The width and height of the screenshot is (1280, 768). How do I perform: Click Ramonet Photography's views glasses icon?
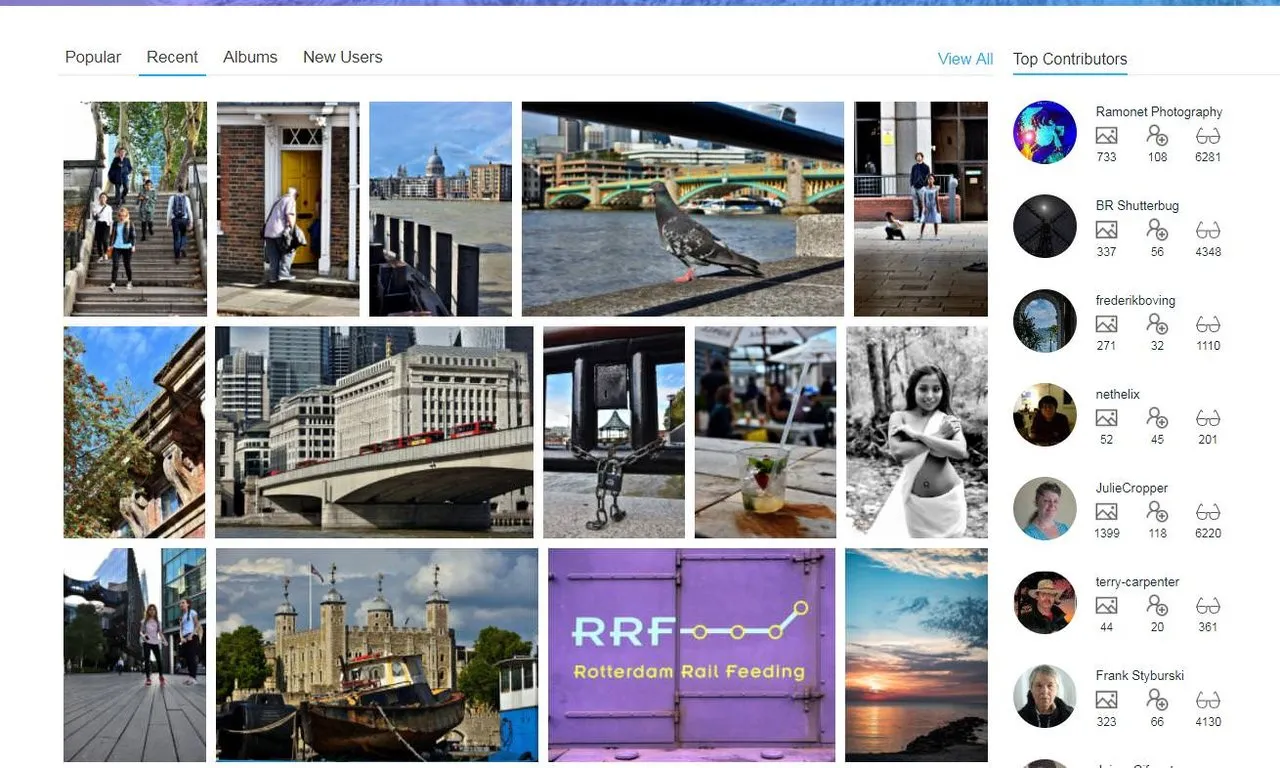point(1208,136)
